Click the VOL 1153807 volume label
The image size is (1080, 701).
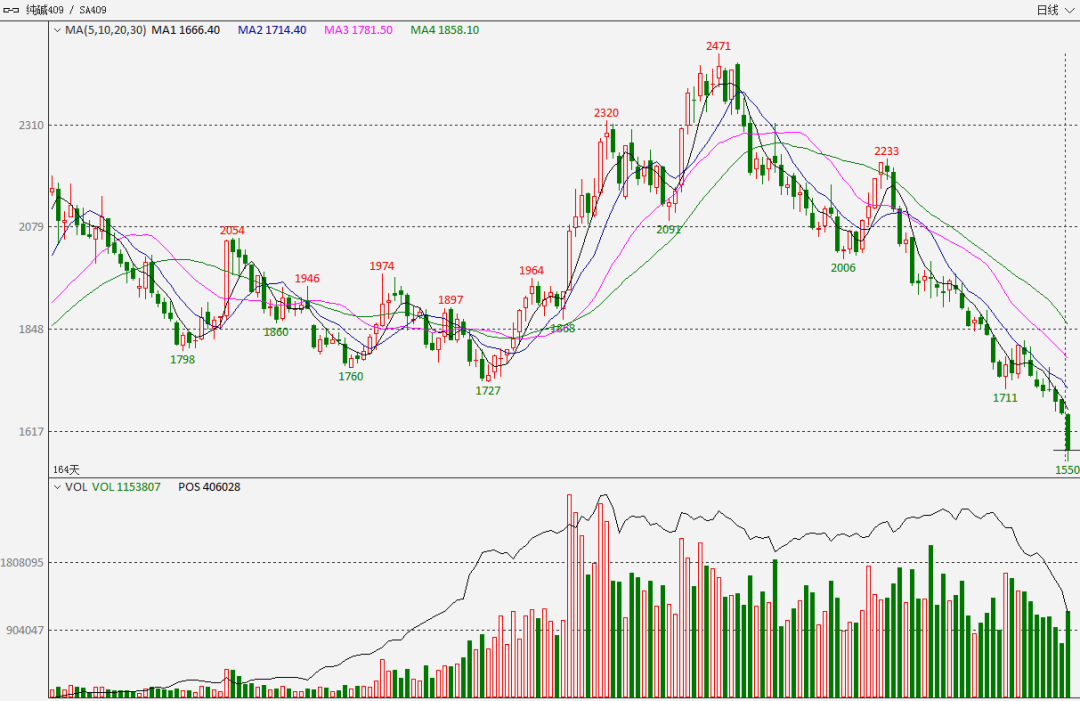click(126, 487)
